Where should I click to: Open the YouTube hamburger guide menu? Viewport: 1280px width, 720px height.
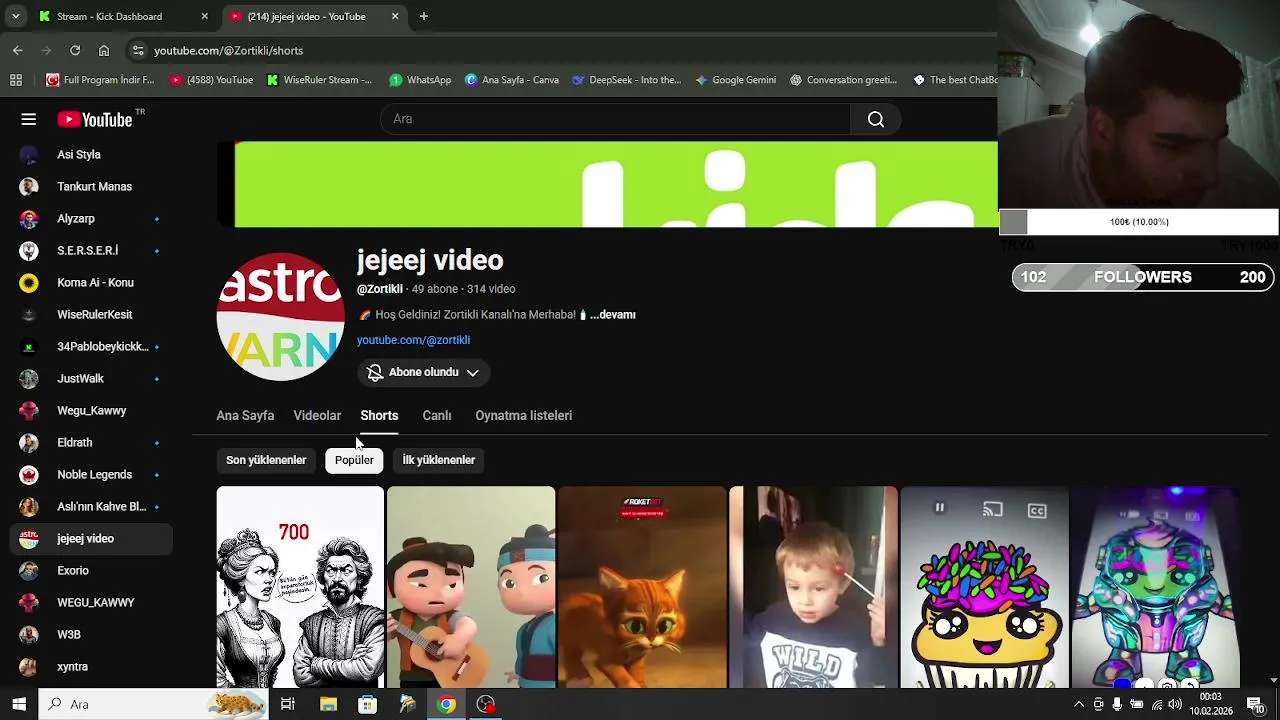coord(29,119)
